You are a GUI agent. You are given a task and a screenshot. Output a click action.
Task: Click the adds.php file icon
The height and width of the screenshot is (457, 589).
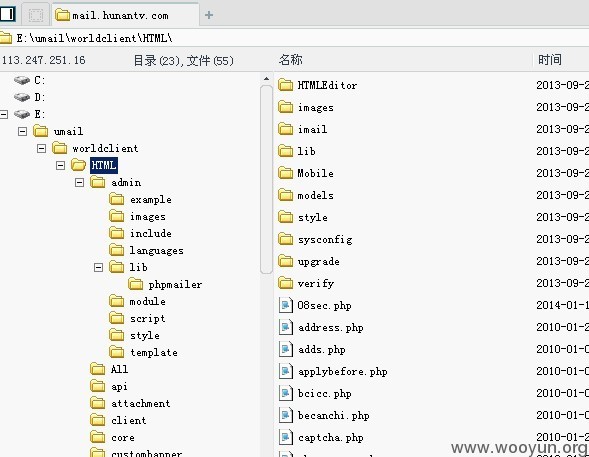click(x=285, y=349)
